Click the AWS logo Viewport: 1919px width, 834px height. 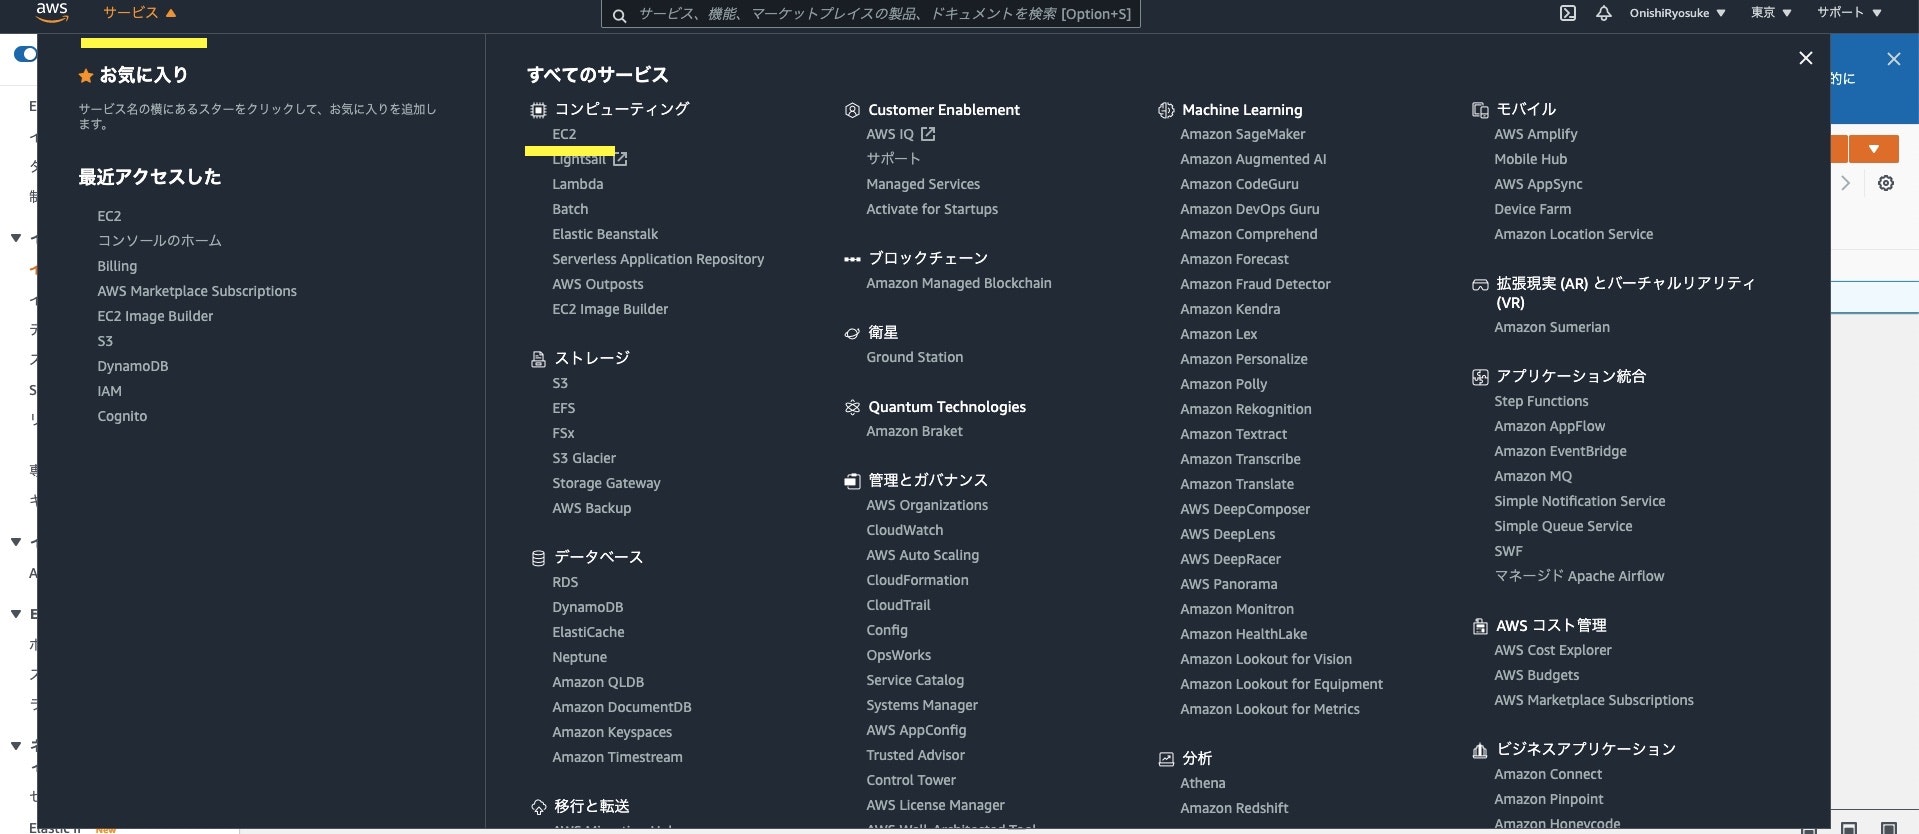pos(52,12)
